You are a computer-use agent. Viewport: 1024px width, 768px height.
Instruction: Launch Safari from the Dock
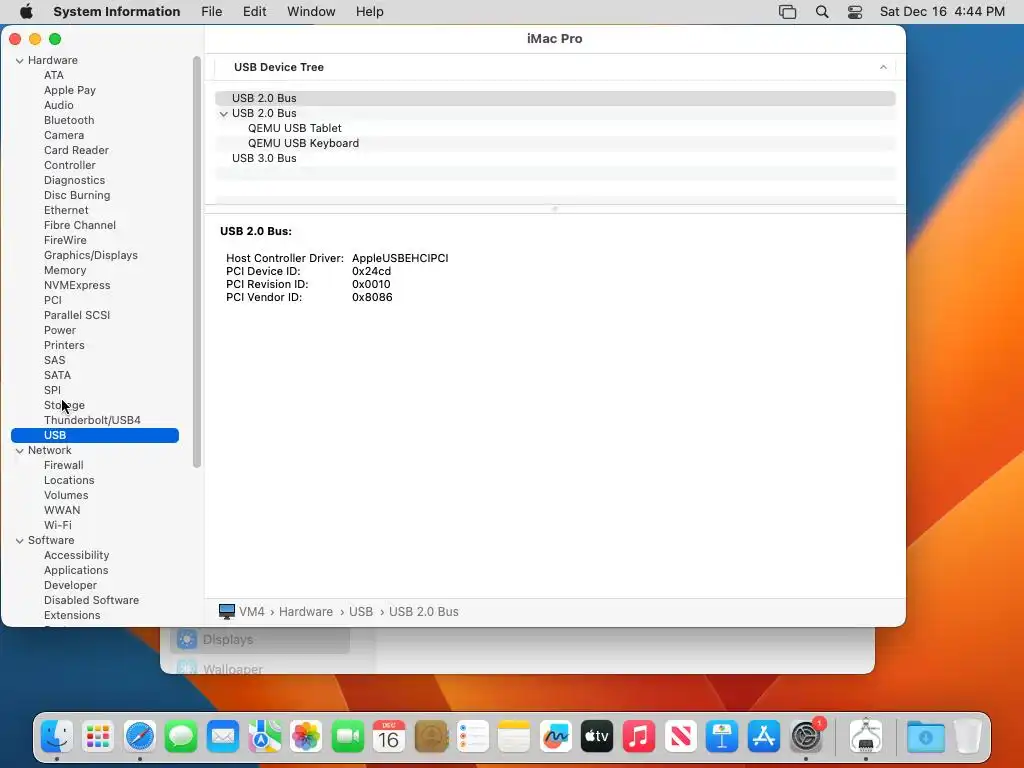tap(140, 737)
